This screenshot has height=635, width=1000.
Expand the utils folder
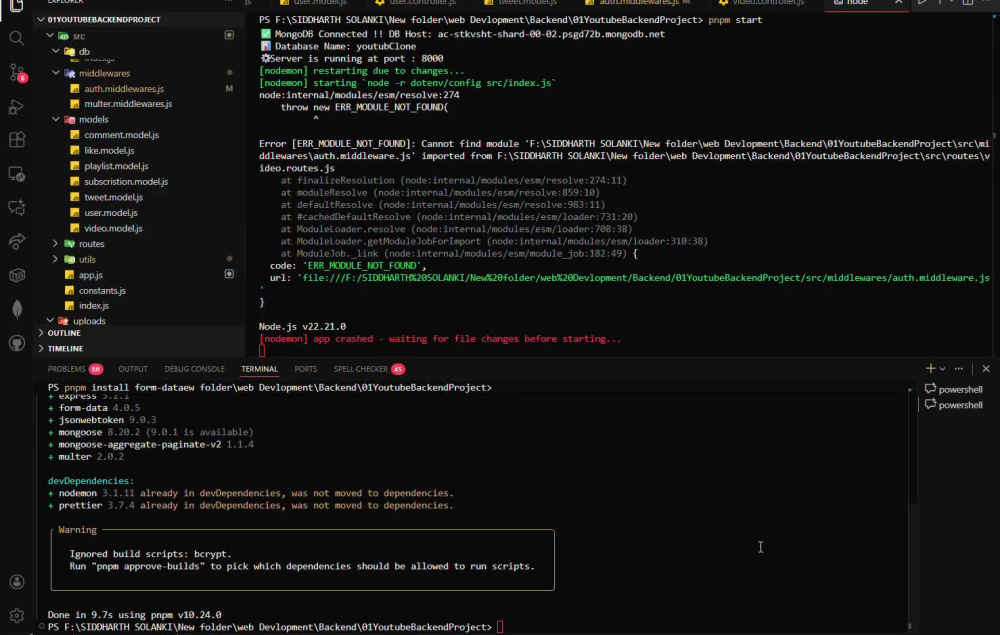click(x=55, y=259)
